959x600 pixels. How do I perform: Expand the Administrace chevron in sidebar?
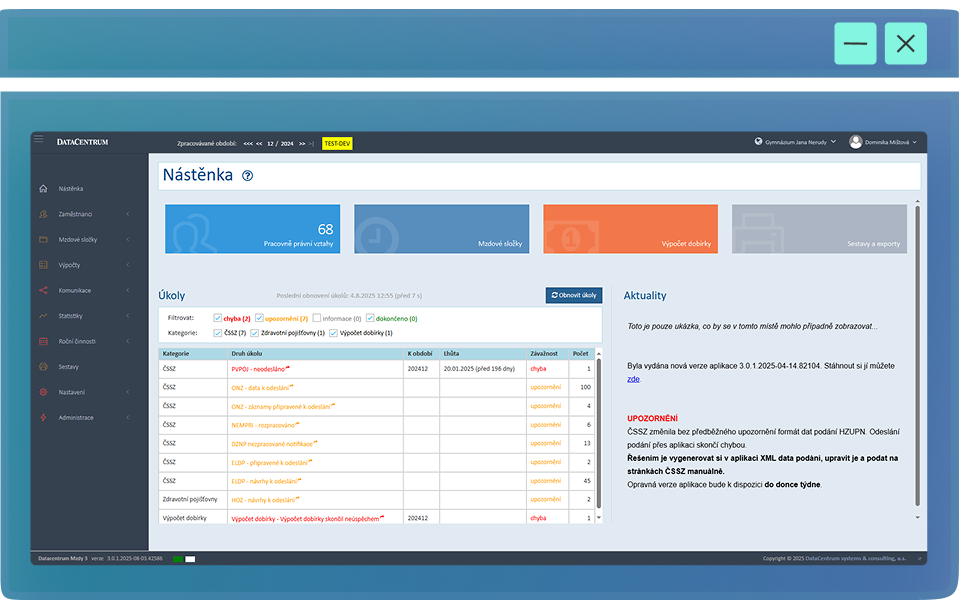tap(128, 417)
